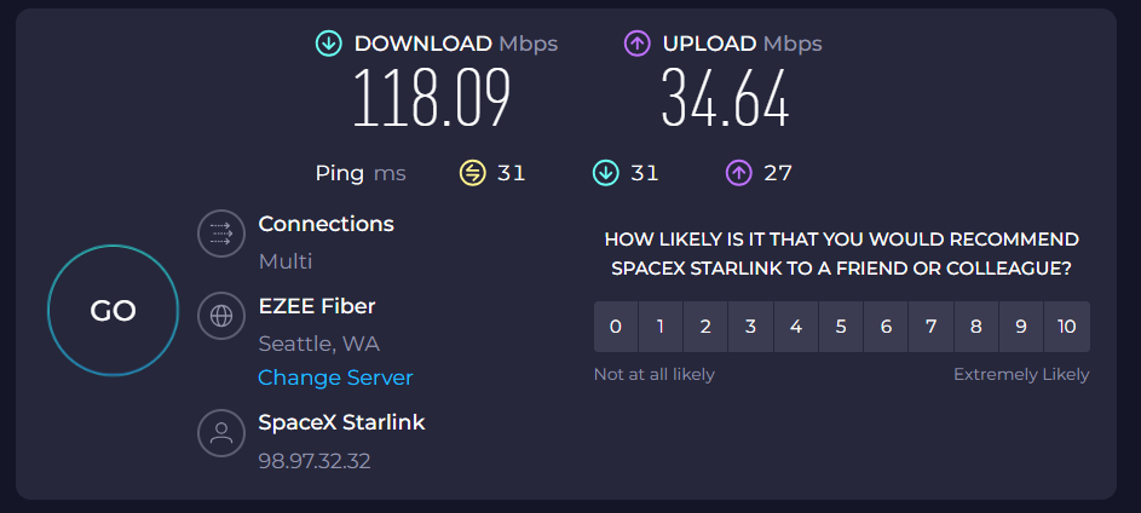Choose rating 7 for SpaceX Starlink
Viewport: 1141px width, 513px height.
(x=931, y=327)
